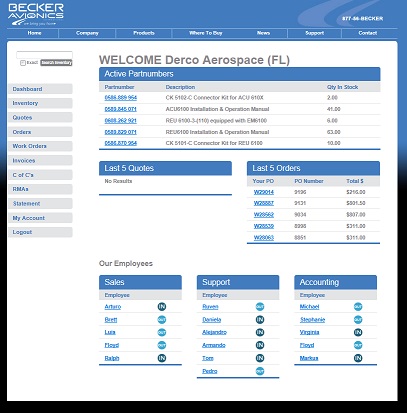Screen dimensions: 407x413
Task: Click Arturo's IN status icon
Action: (162, 307)
